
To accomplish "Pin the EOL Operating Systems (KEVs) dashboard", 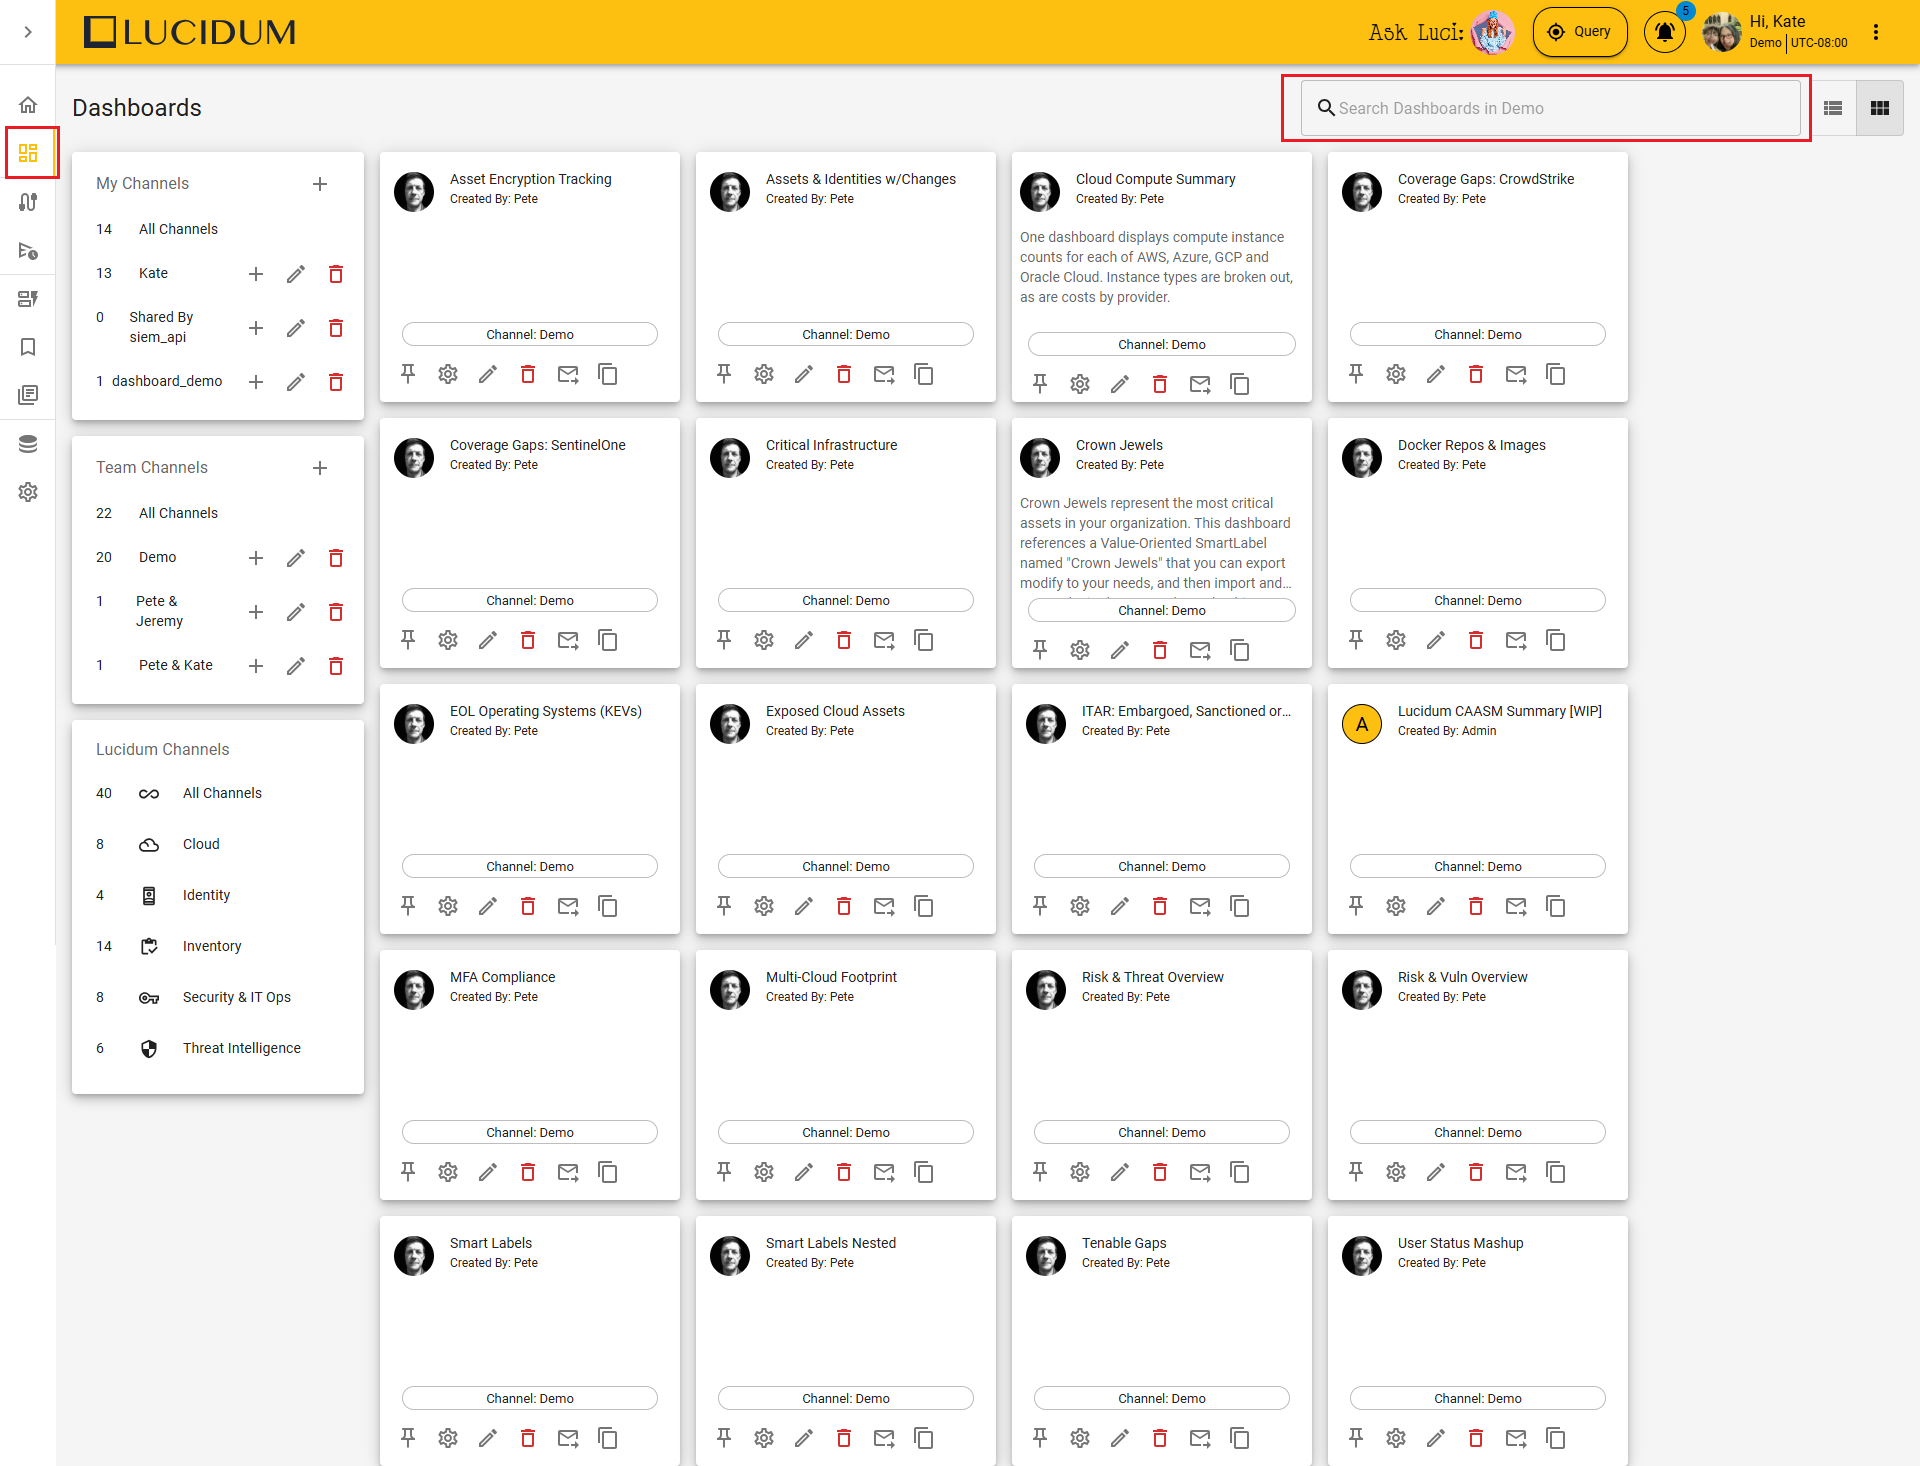I will pyautogui.click(x=408, y=906).
